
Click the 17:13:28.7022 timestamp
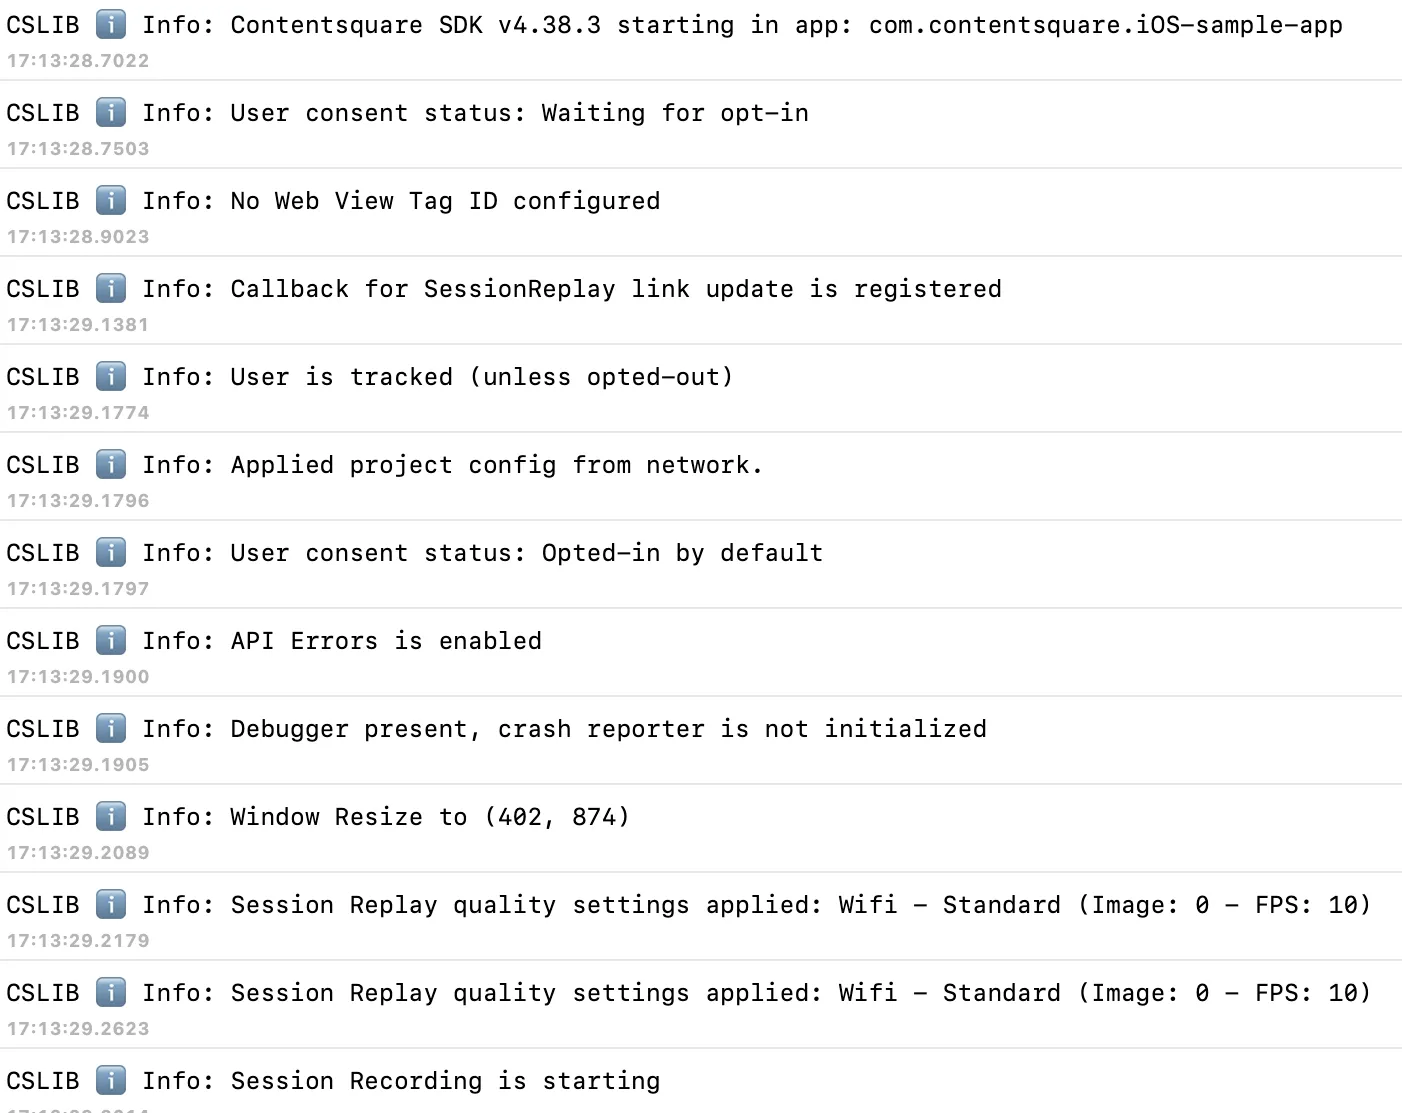(78, 61)
